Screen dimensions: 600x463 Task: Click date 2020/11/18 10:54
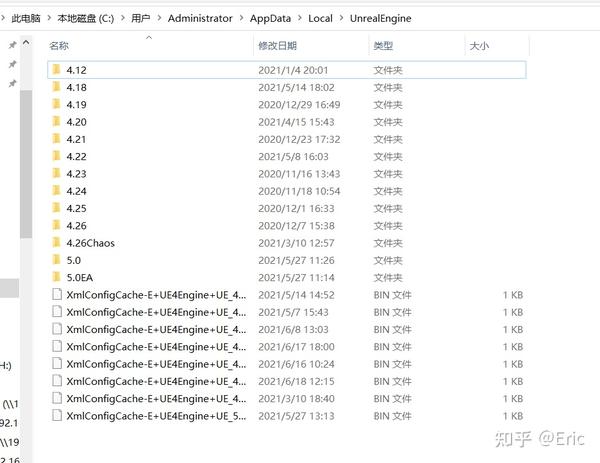(299, 191)
